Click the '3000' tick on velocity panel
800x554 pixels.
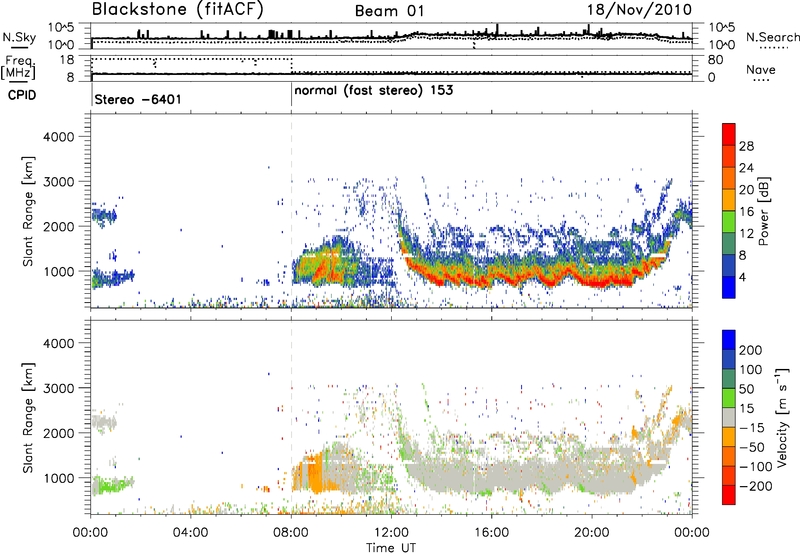[58, 388]
